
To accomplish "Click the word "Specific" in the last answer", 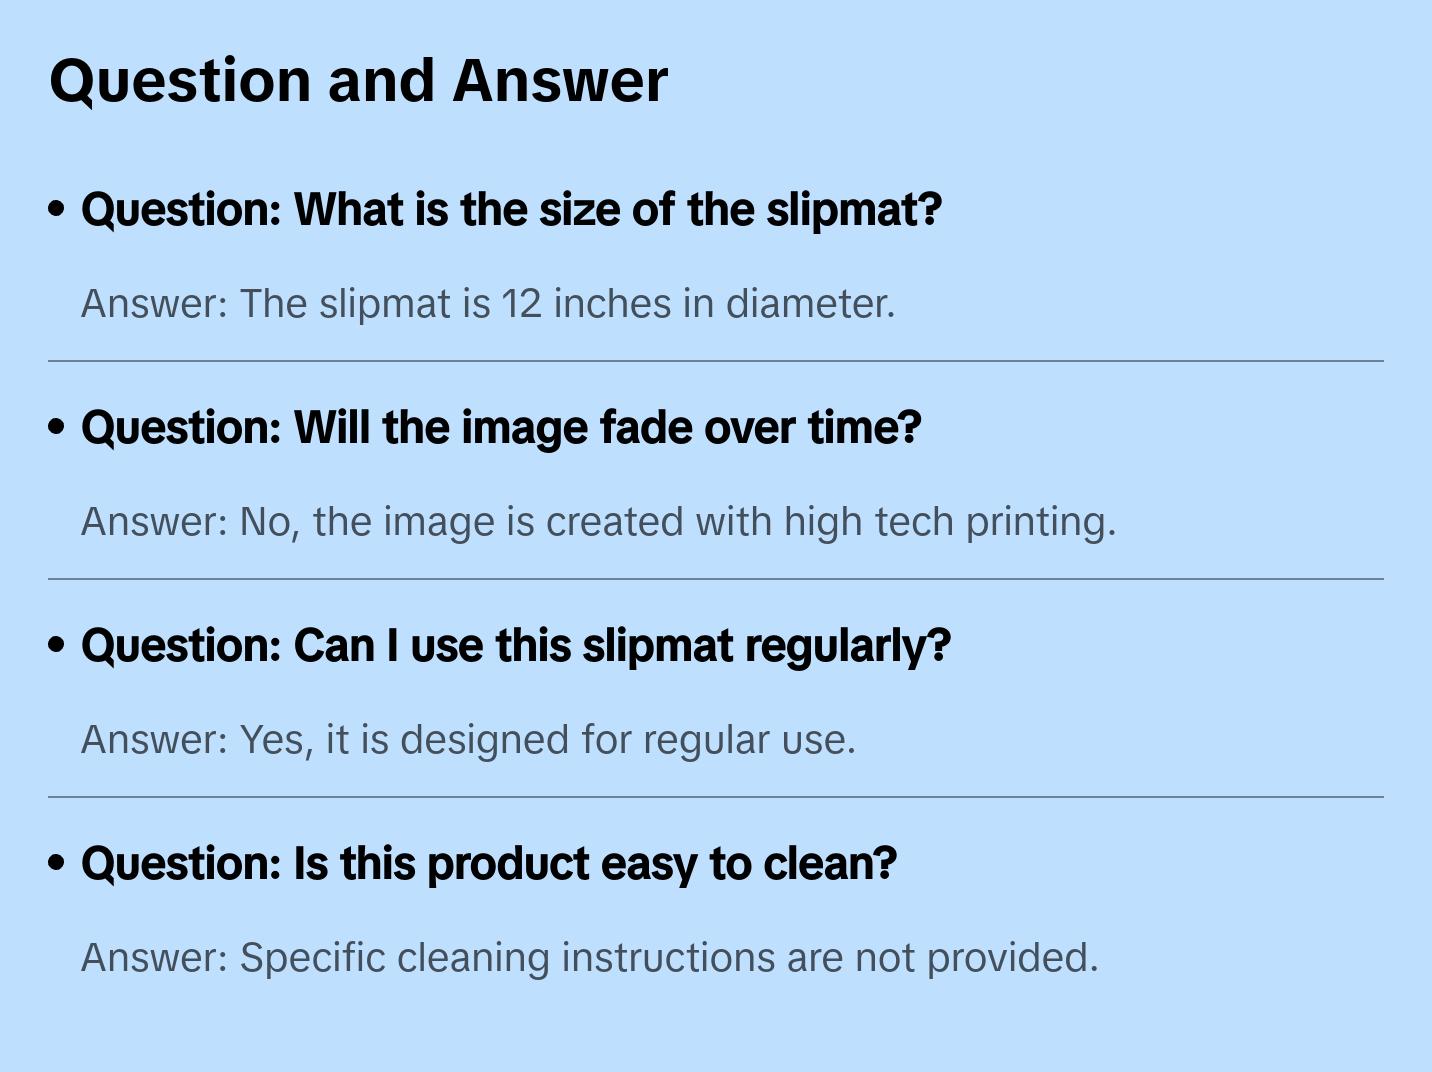I will (x=312, y=958).
